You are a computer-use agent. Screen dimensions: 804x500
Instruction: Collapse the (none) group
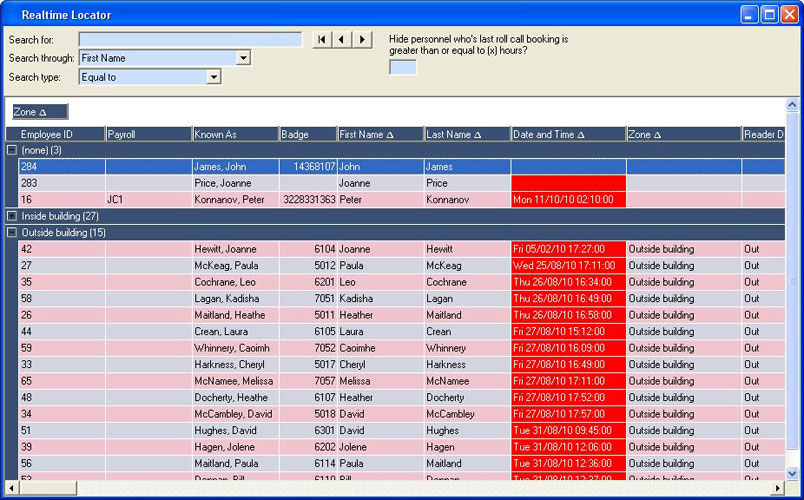[12, 150]
